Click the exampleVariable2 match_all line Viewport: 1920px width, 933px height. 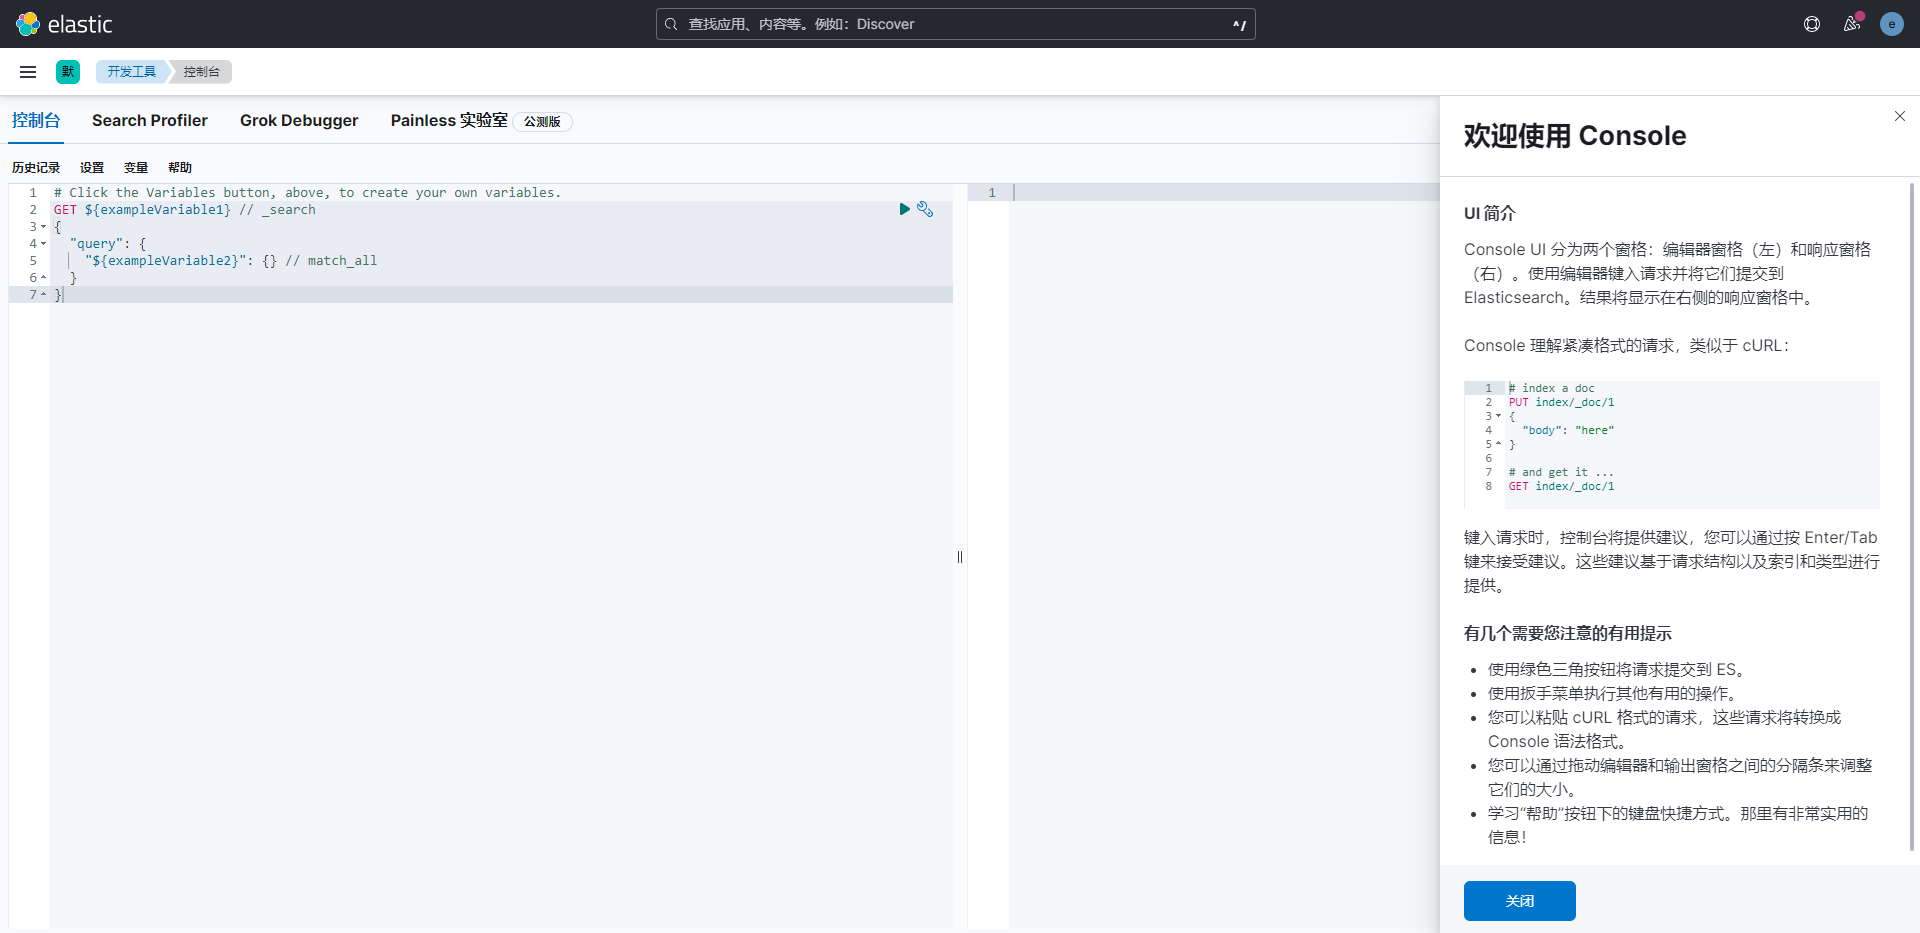click(231, 261)
